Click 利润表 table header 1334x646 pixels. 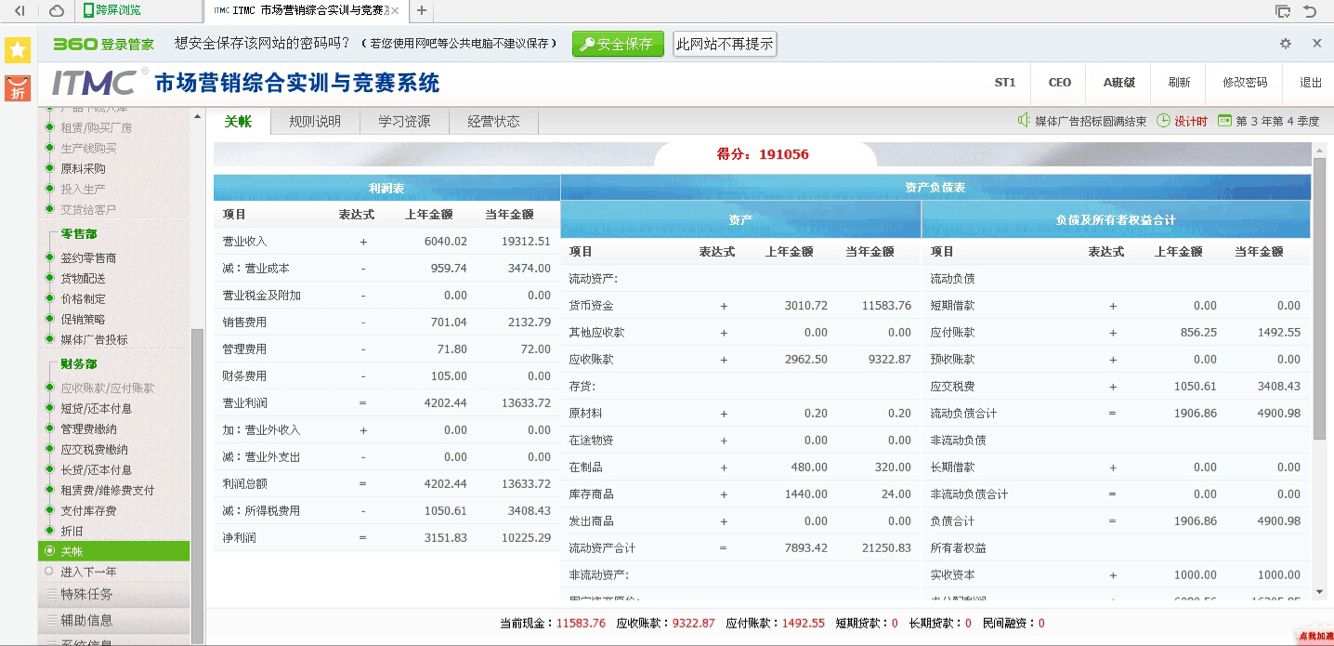pos(386,188)
